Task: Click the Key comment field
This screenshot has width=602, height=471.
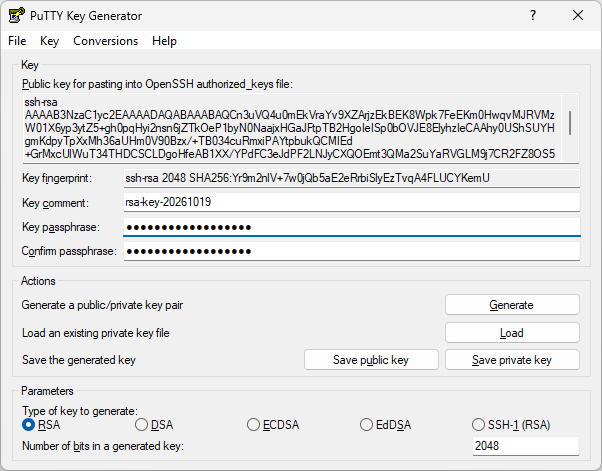Action: pos(351,202)
